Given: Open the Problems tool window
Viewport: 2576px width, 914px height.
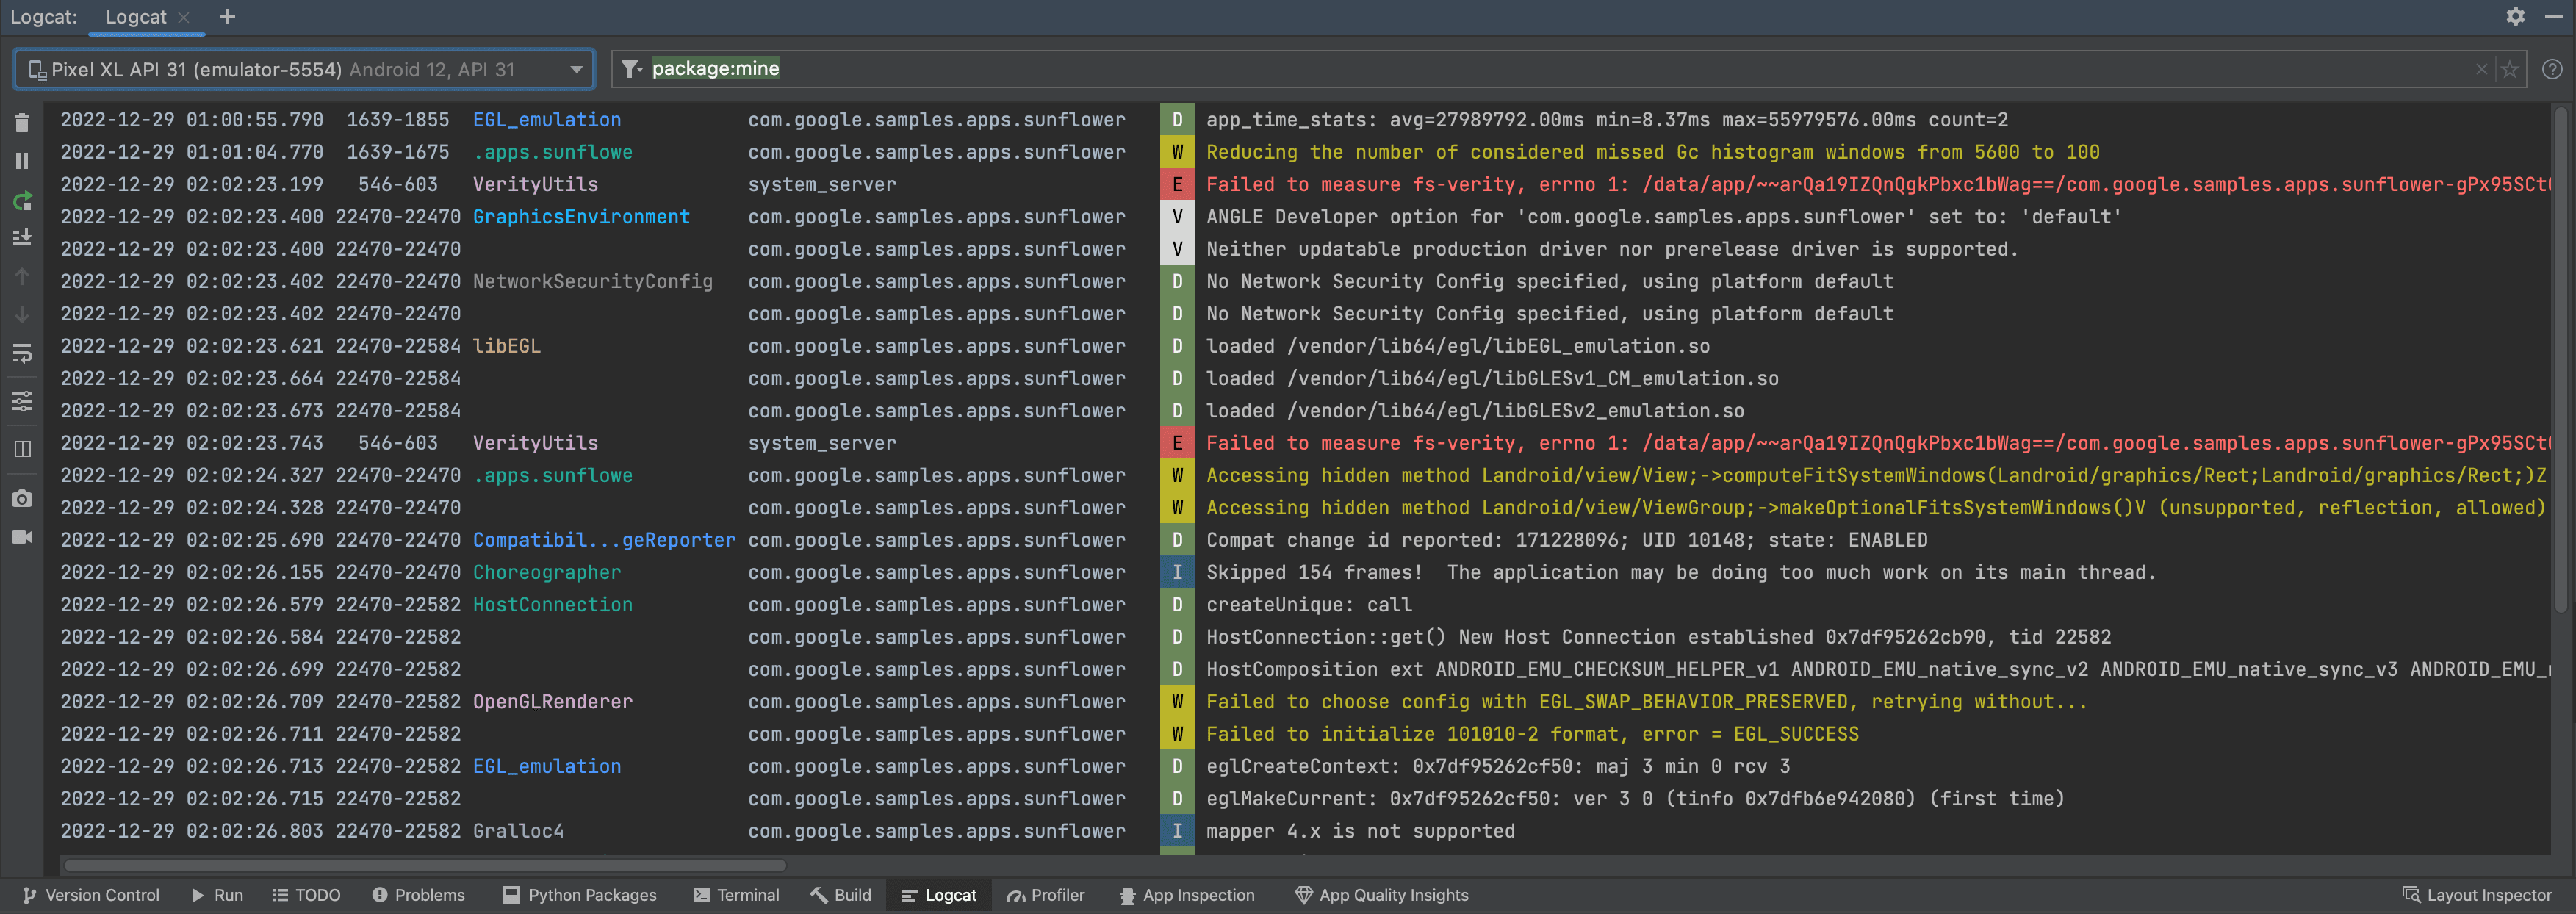Looking at the screenshot, I should 418,895.
